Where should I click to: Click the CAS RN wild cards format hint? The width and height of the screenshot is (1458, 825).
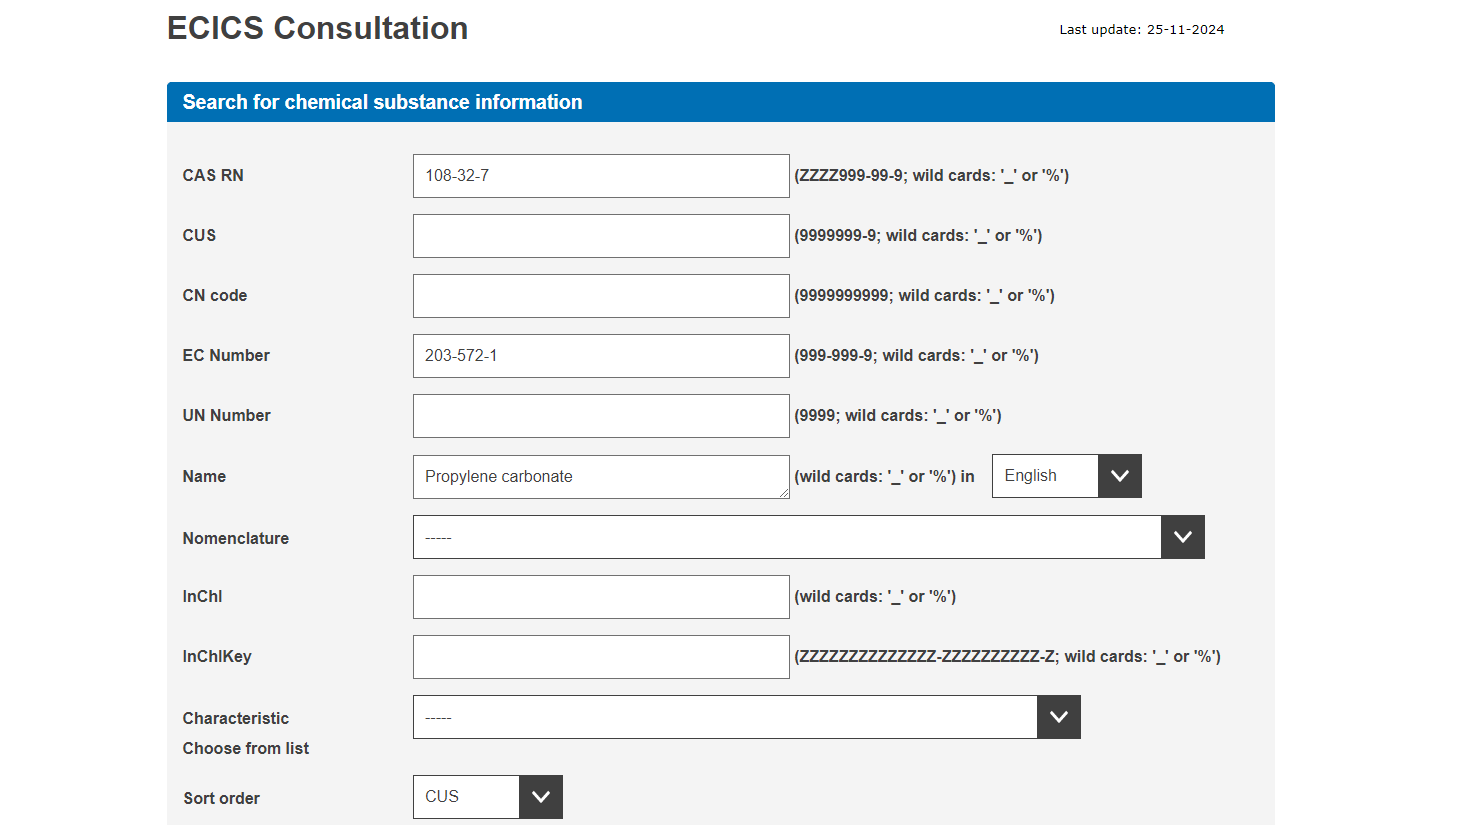(931, 176)
